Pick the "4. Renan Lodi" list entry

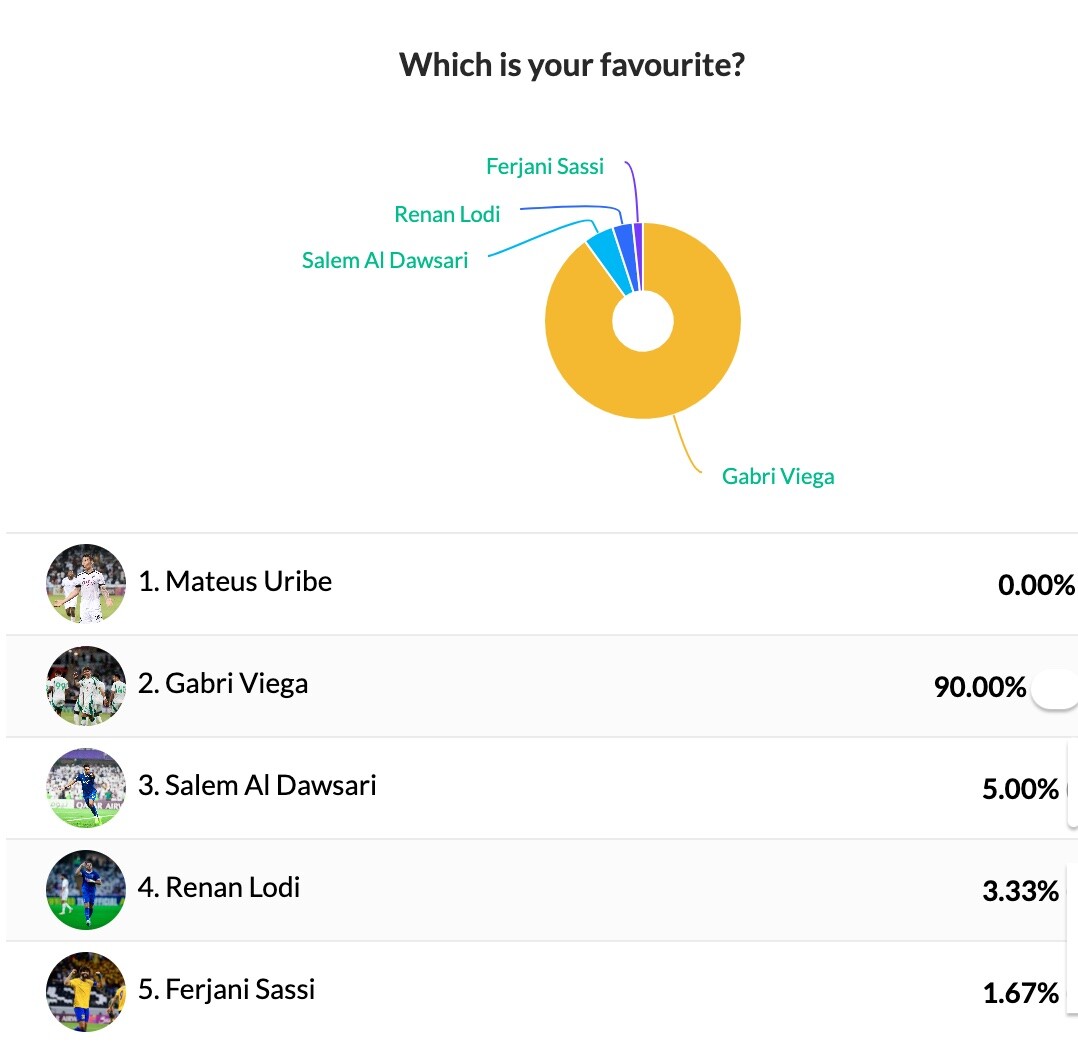[x=219, y=888]
